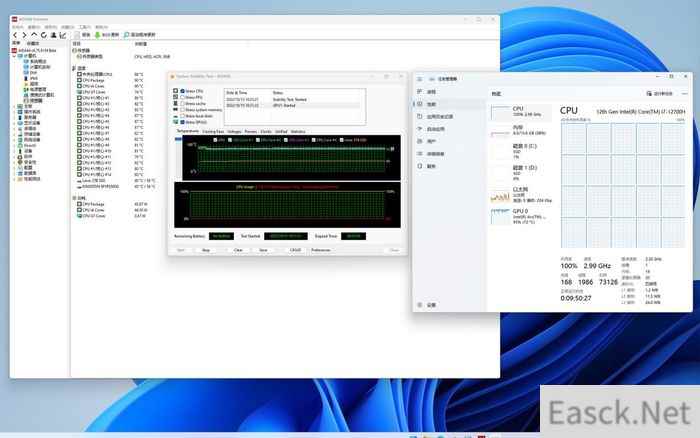Expand the Server node in AIDA64 tree

click(14, 117)
